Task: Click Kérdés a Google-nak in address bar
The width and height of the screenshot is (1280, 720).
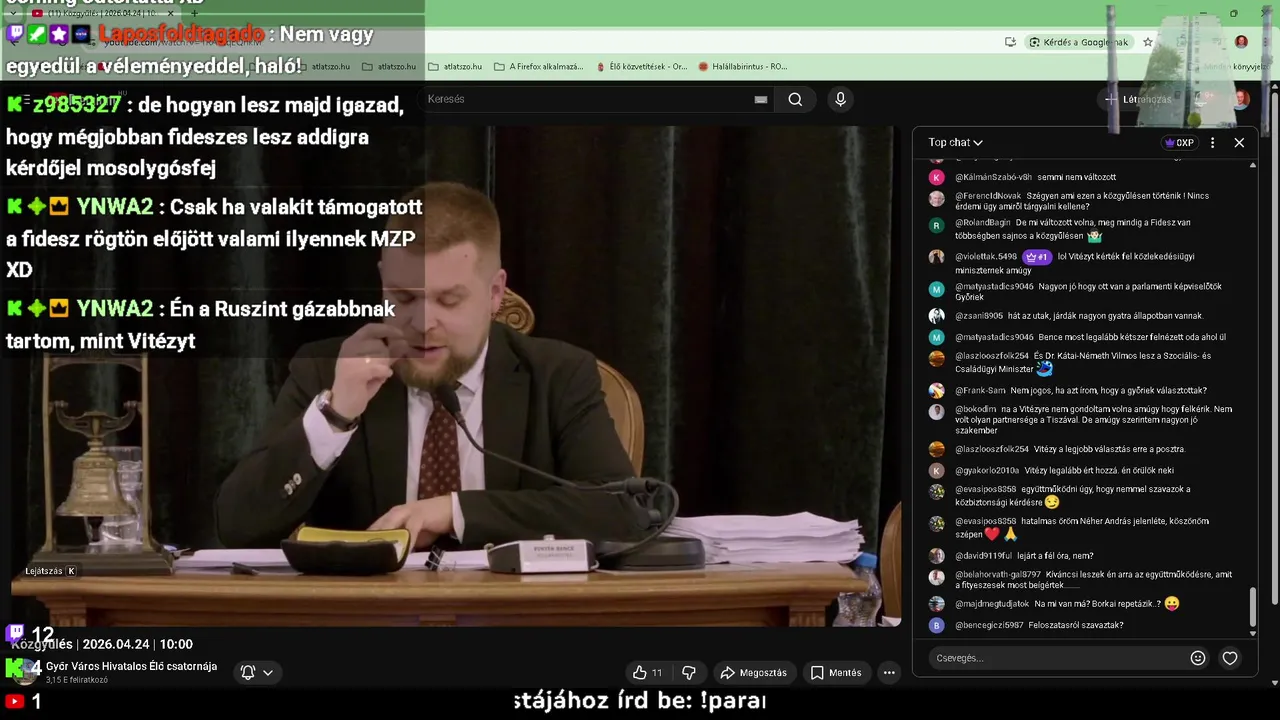Action: point(1078,42)
